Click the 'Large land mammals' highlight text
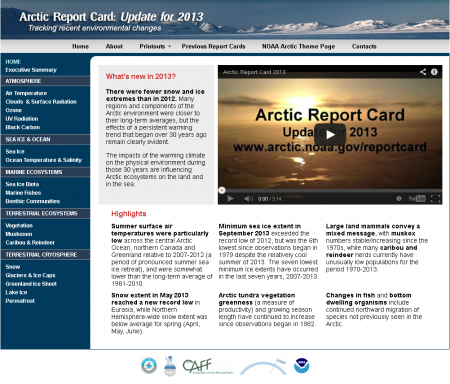Viewport: 450px width, 384px height. (x=377, y=248)
